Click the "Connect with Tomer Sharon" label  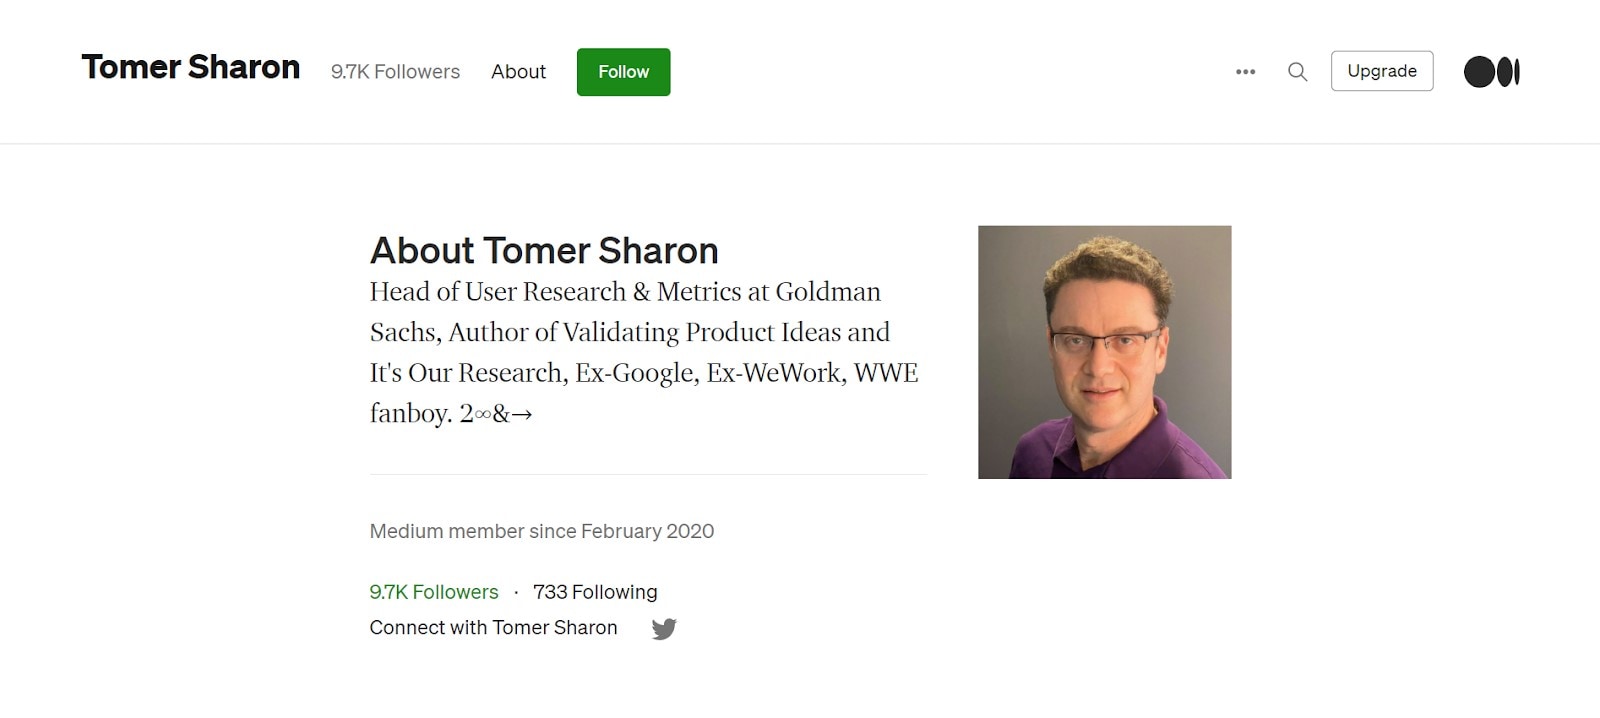pos(493,628)
